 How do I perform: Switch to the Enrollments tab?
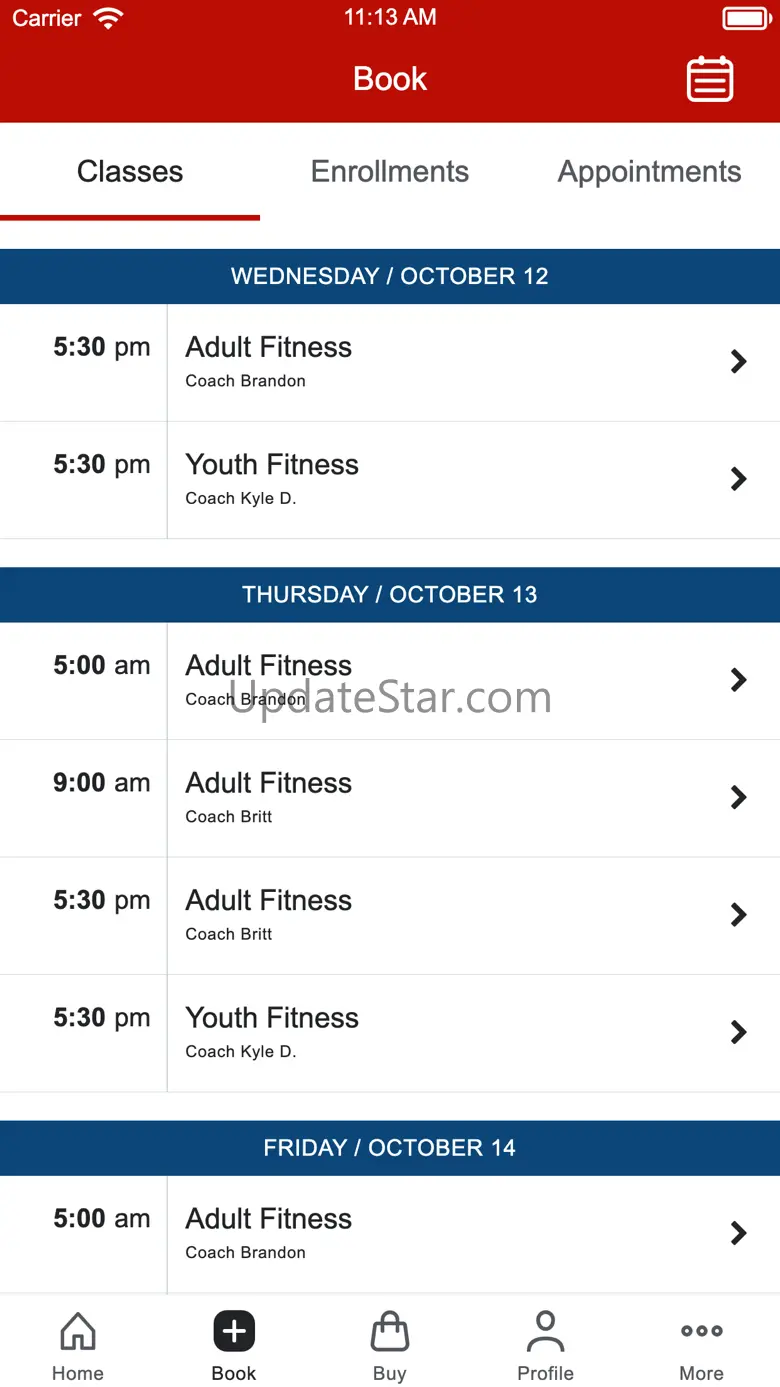tap(390, 172)
